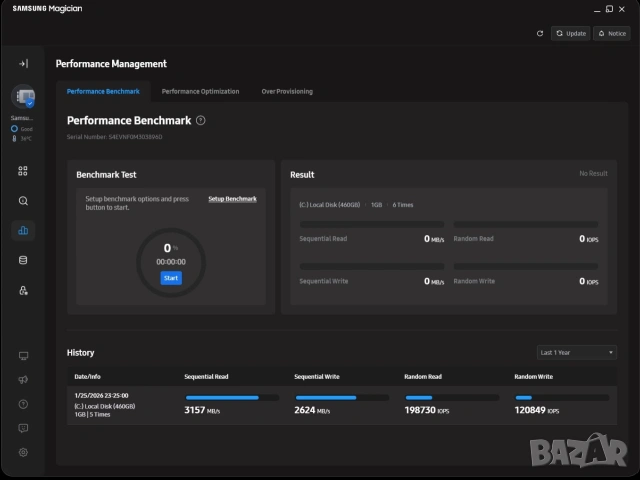The image size is (640, 480).
Task: Click the Result Random Write label
Action: [x=474, y=281]
